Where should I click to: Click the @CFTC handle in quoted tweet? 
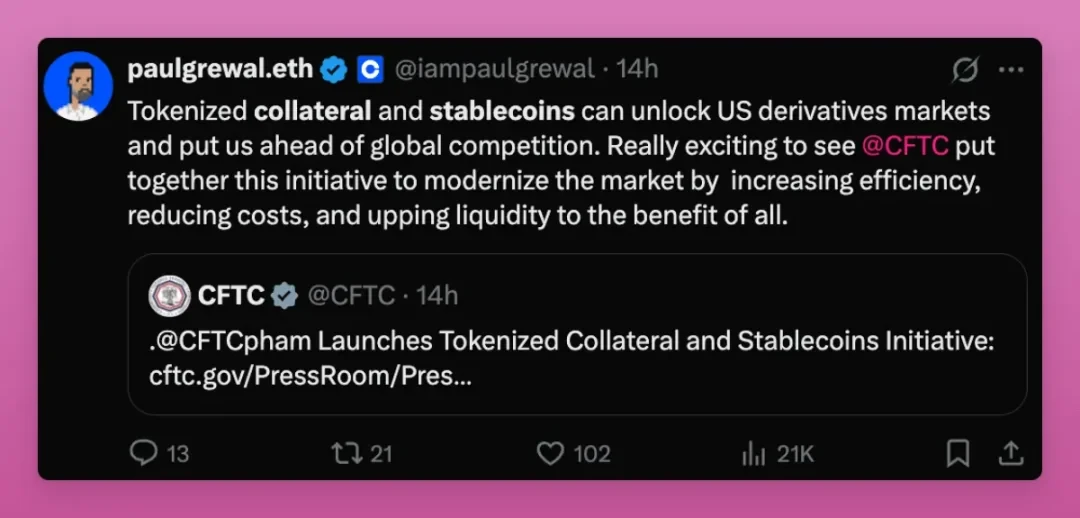coord(351,295)
